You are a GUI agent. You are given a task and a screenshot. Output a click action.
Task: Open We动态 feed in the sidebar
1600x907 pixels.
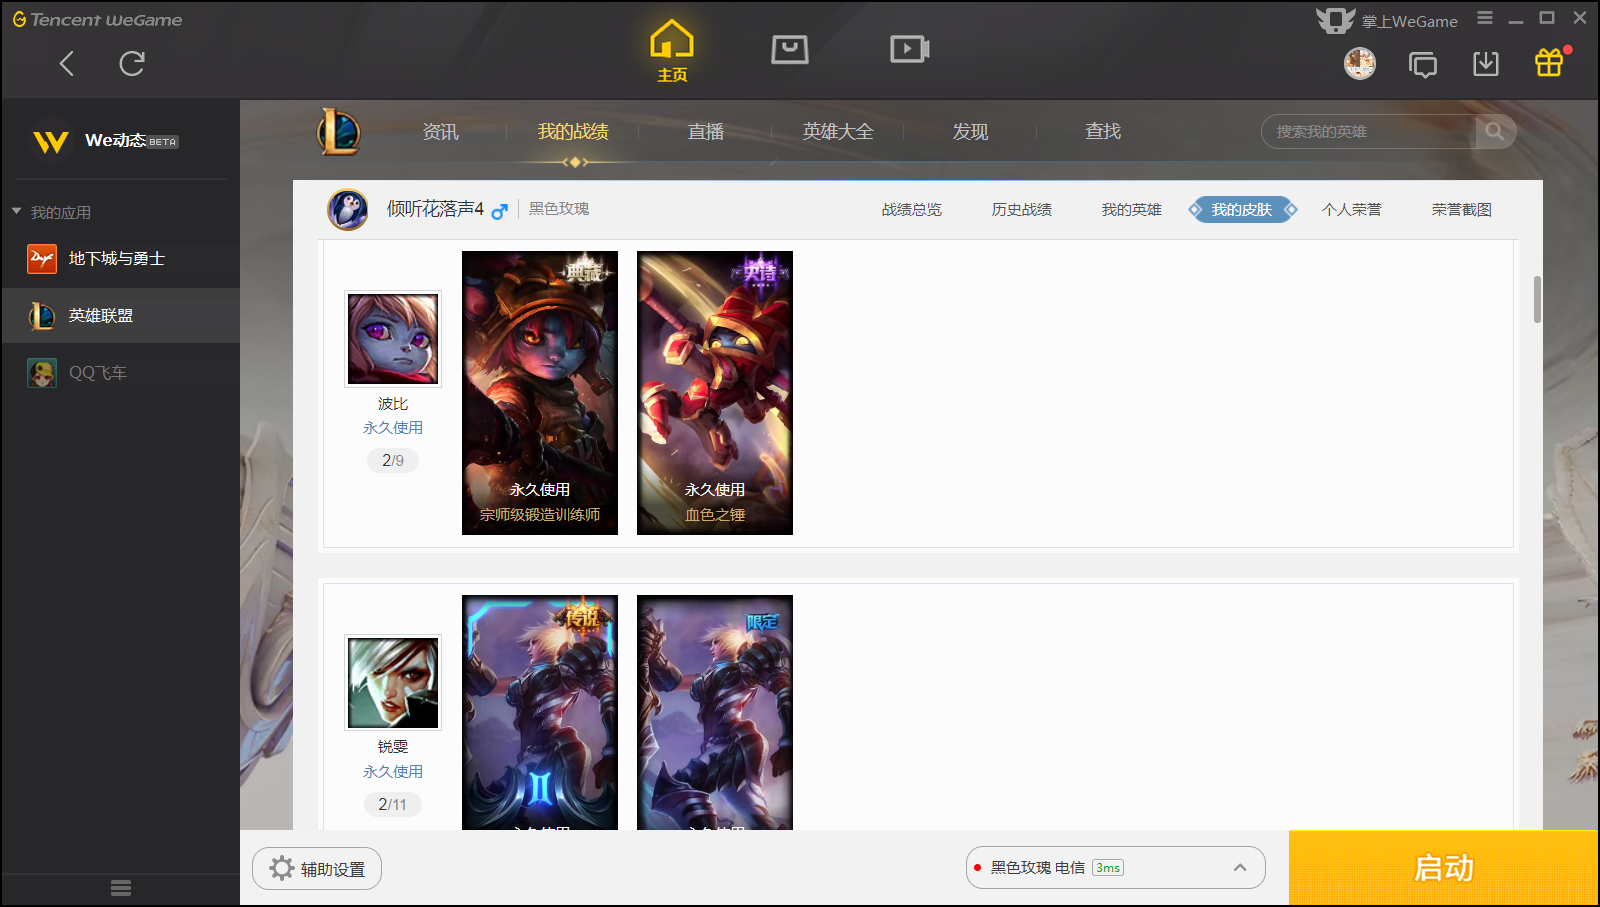[105, 141]
